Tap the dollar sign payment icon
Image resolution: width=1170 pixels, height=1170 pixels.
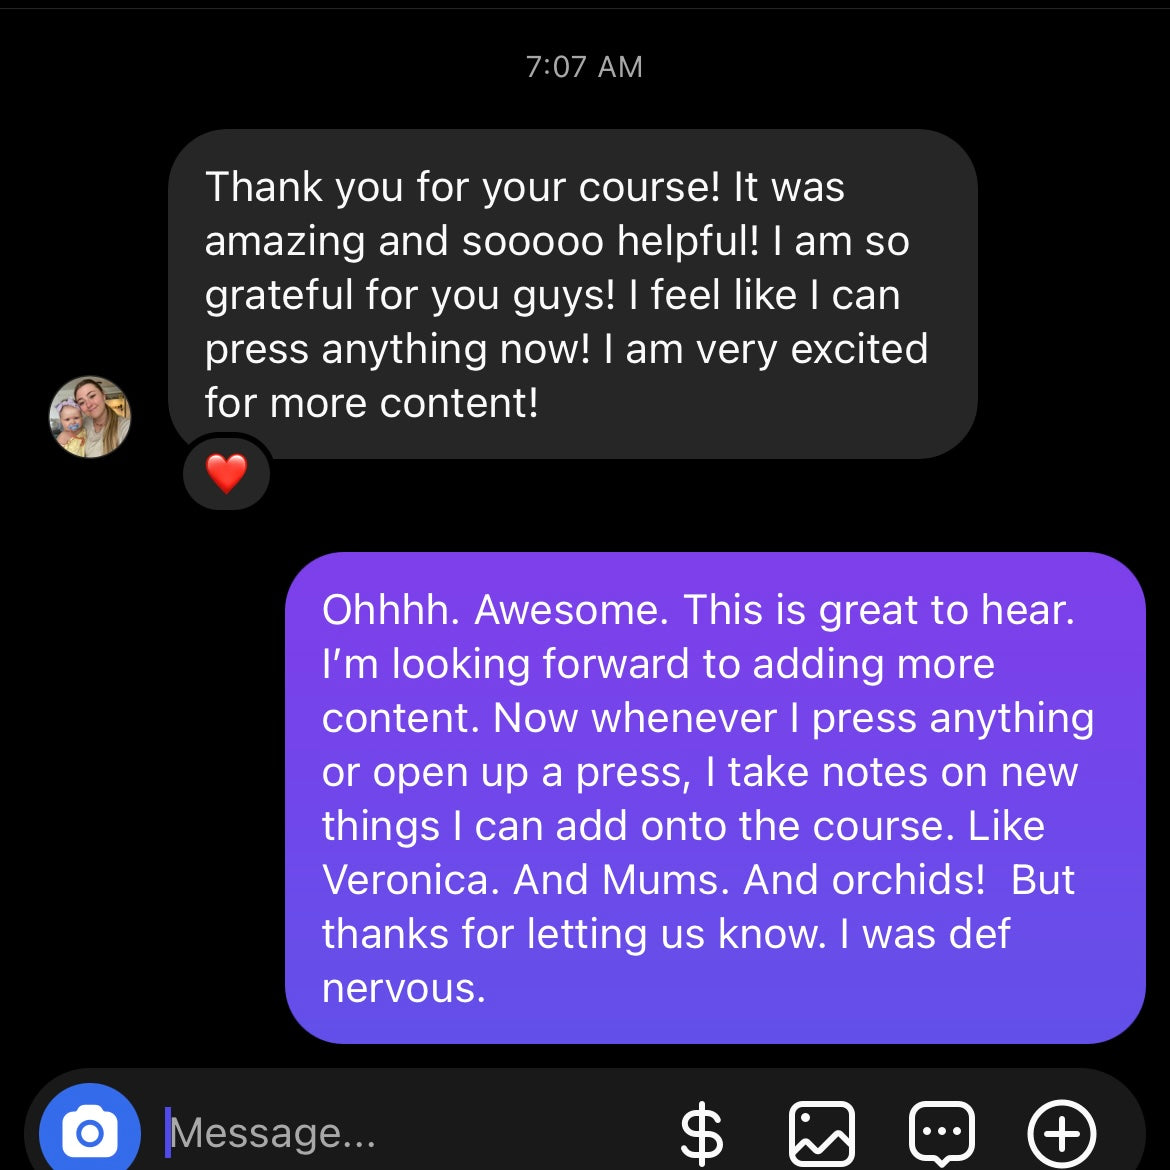(x=702, y=1134)
